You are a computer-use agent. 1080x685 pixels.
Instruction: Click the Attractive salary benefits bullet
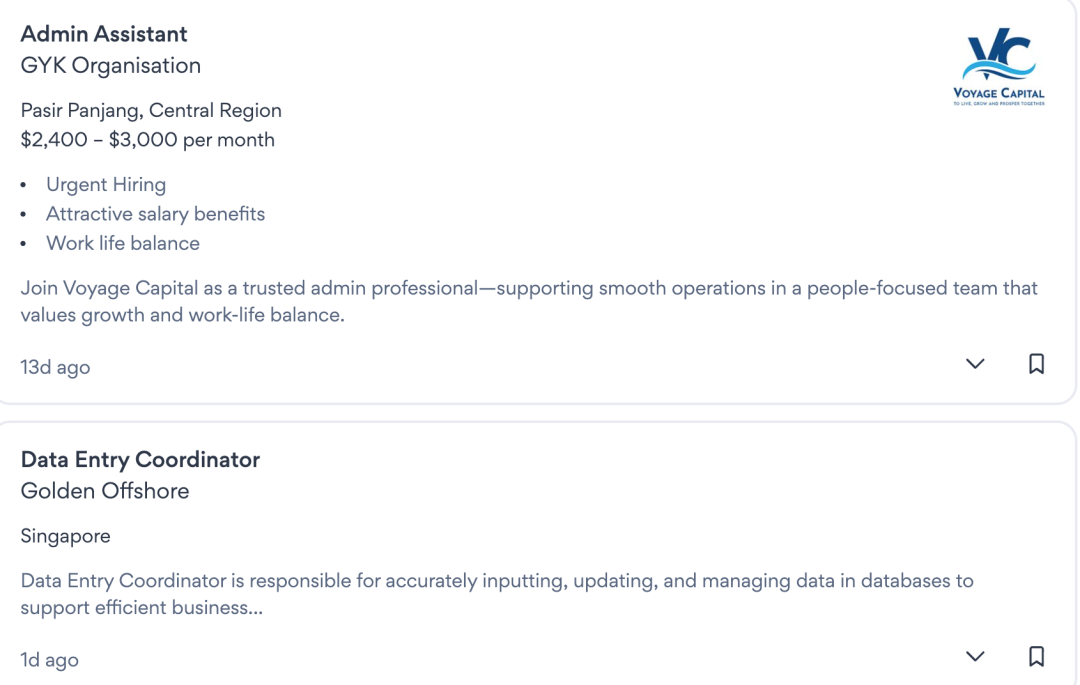tap(155, 214)
